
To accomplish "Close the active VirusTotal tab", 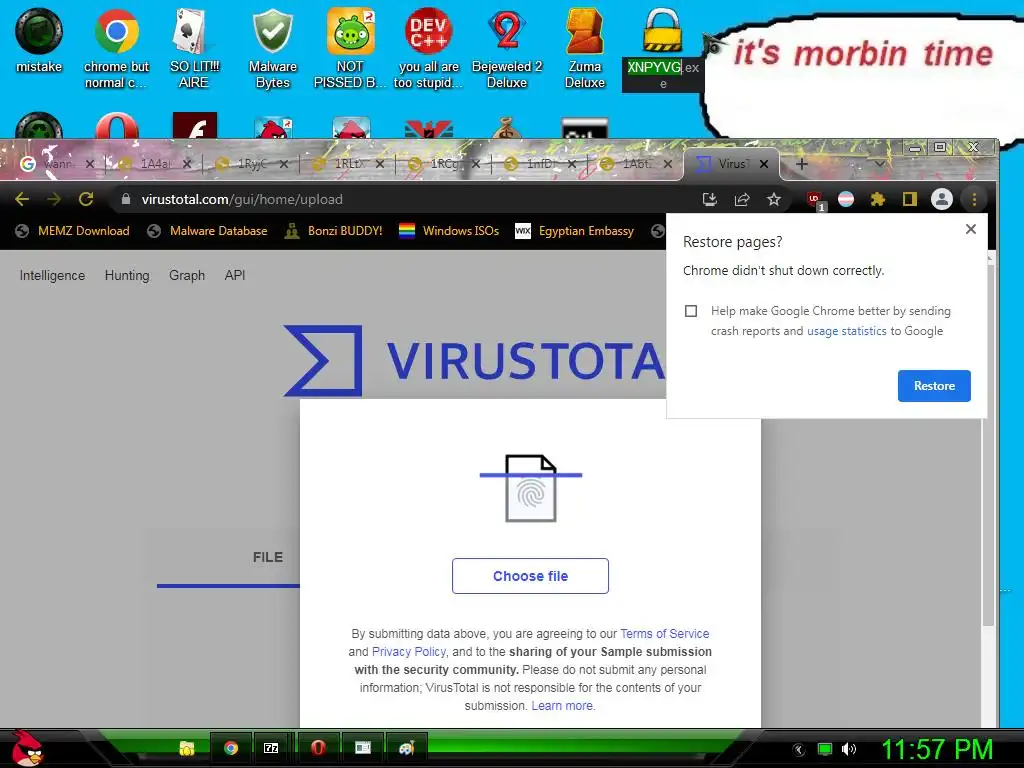I will 764,164.
